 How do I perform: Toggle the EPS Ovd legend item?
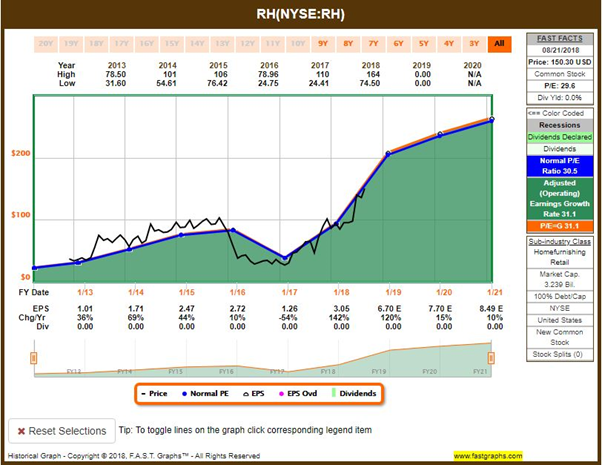[x=298, y=394]
